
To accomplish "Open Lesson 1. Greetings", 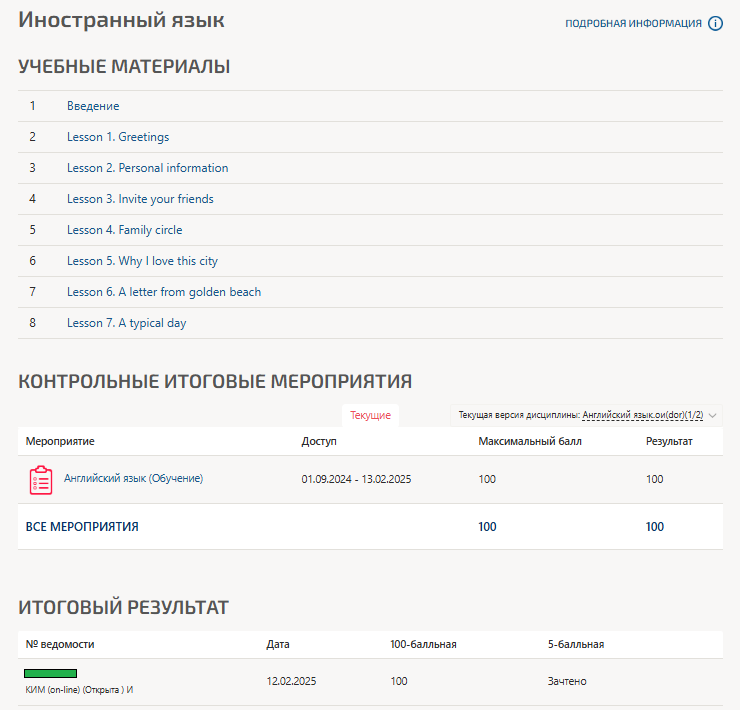I will tap(118, 137).
